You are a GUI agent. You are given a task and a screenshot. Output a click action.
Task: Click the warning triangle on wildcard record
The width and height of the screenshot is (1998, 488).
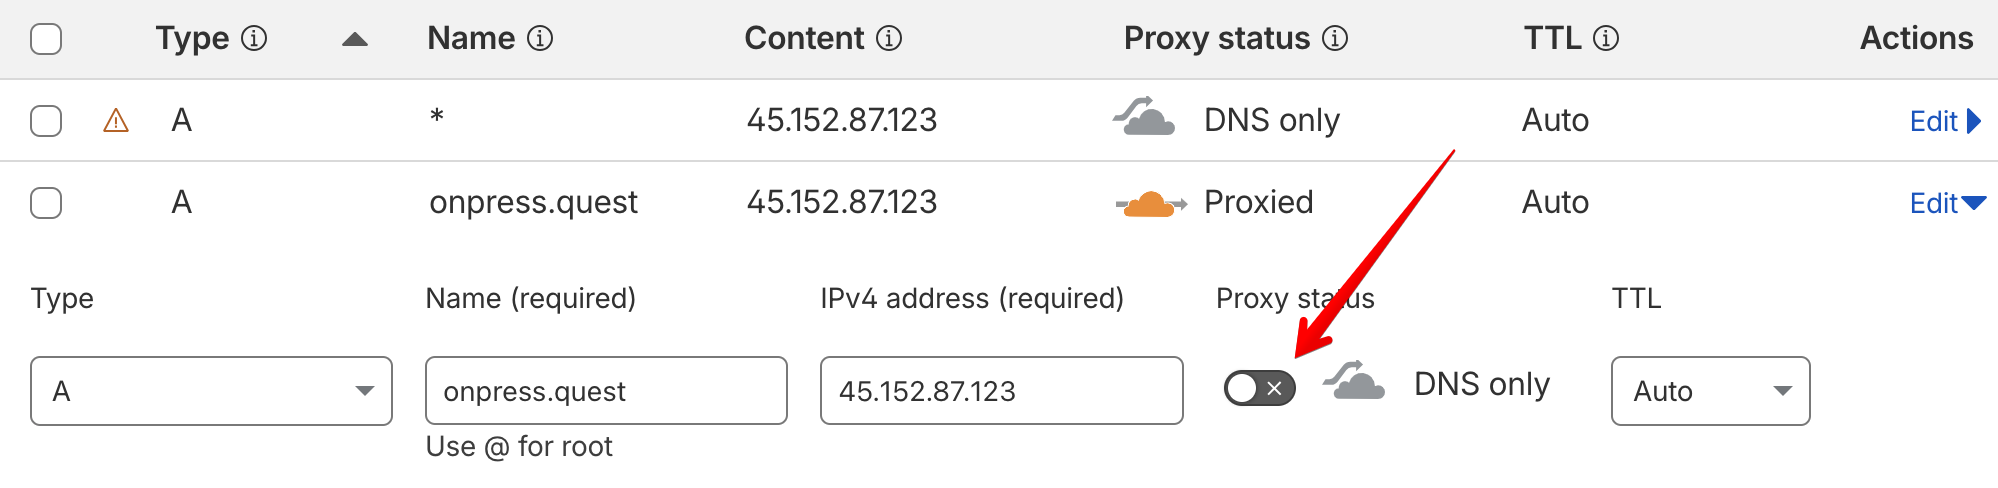(x=116, y=122)
